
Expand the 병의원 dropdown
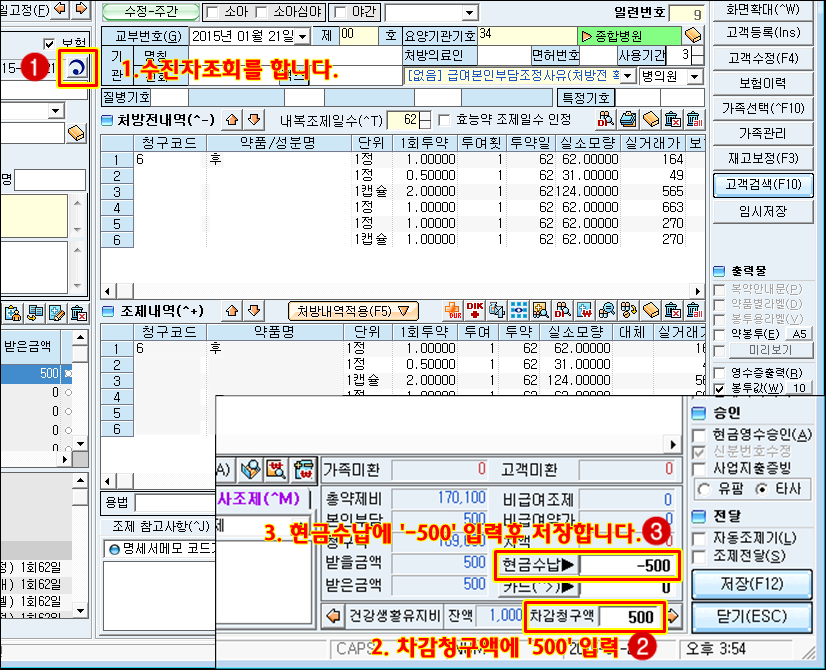click(696, 77)
